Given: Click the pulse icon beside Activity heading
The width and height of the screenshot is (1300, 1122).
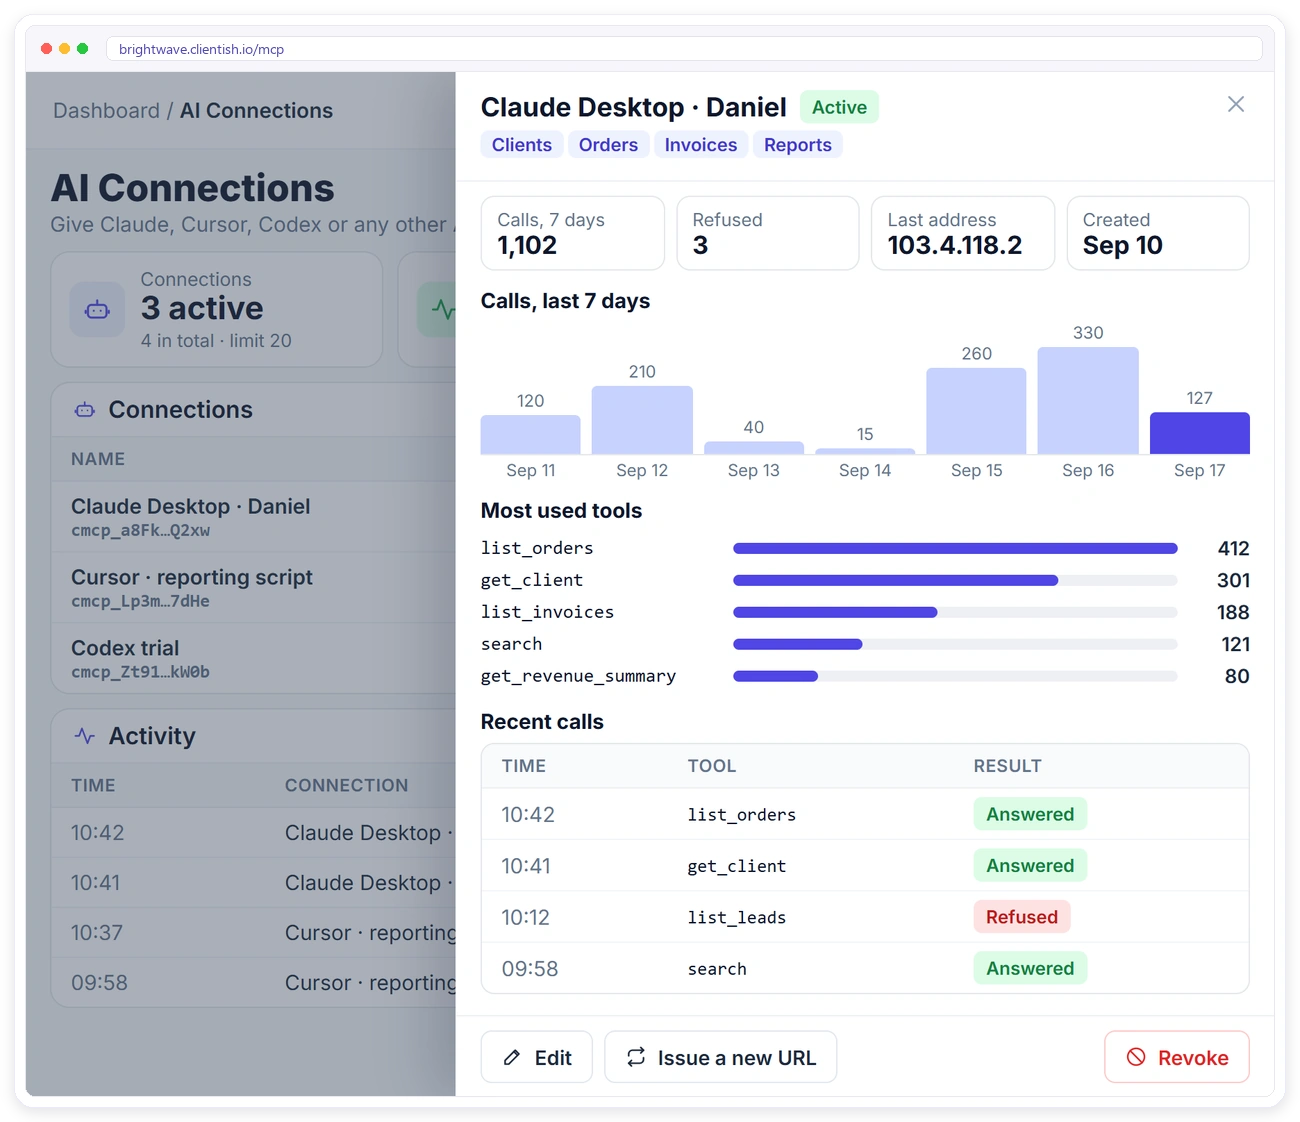Looking at the screenshot, I should coord(85,736).
